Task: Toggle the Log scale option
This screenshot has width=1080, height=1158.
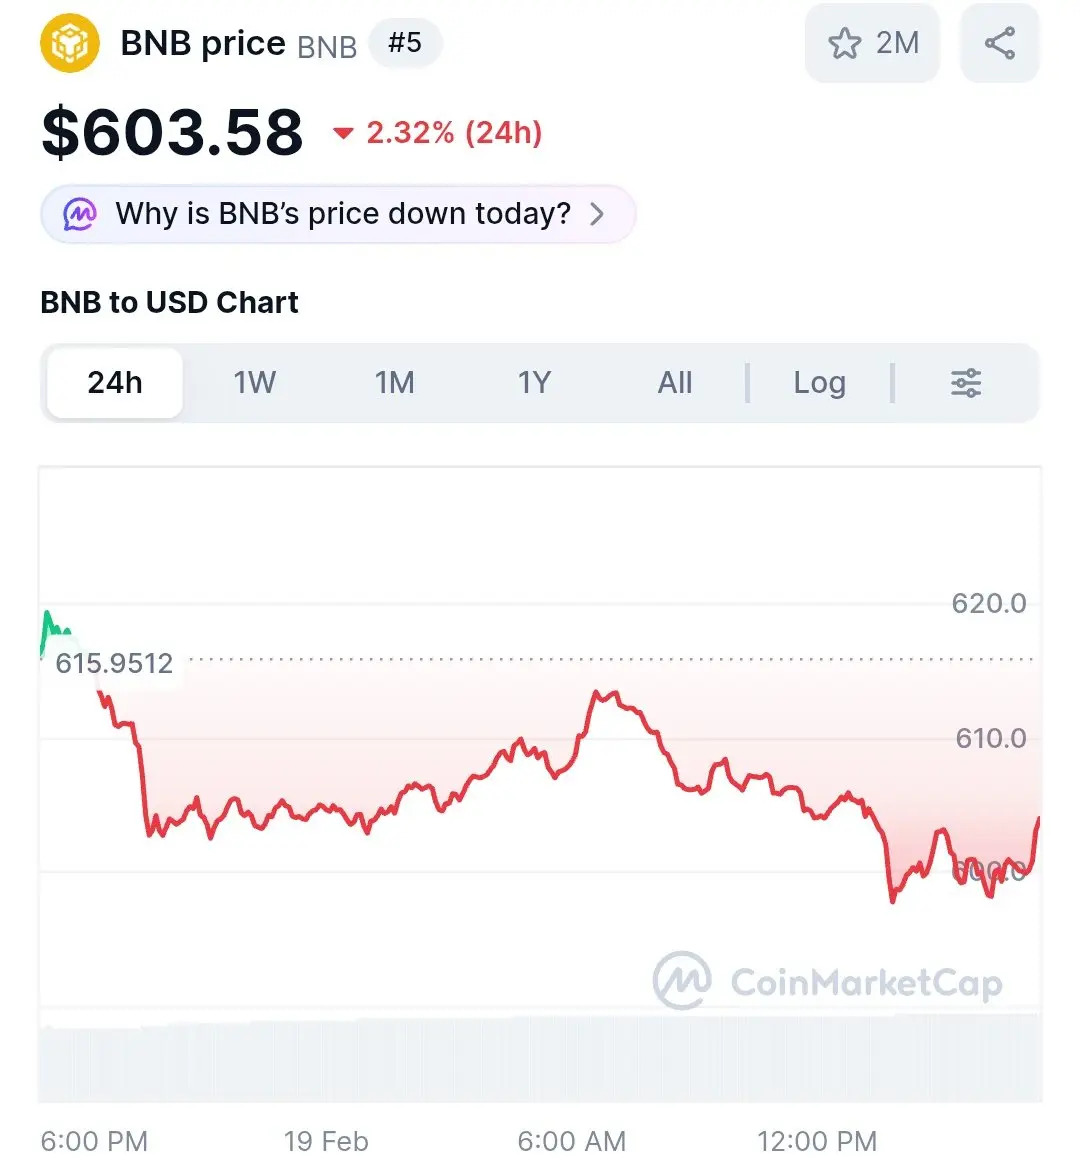Action: coord(819,383)
